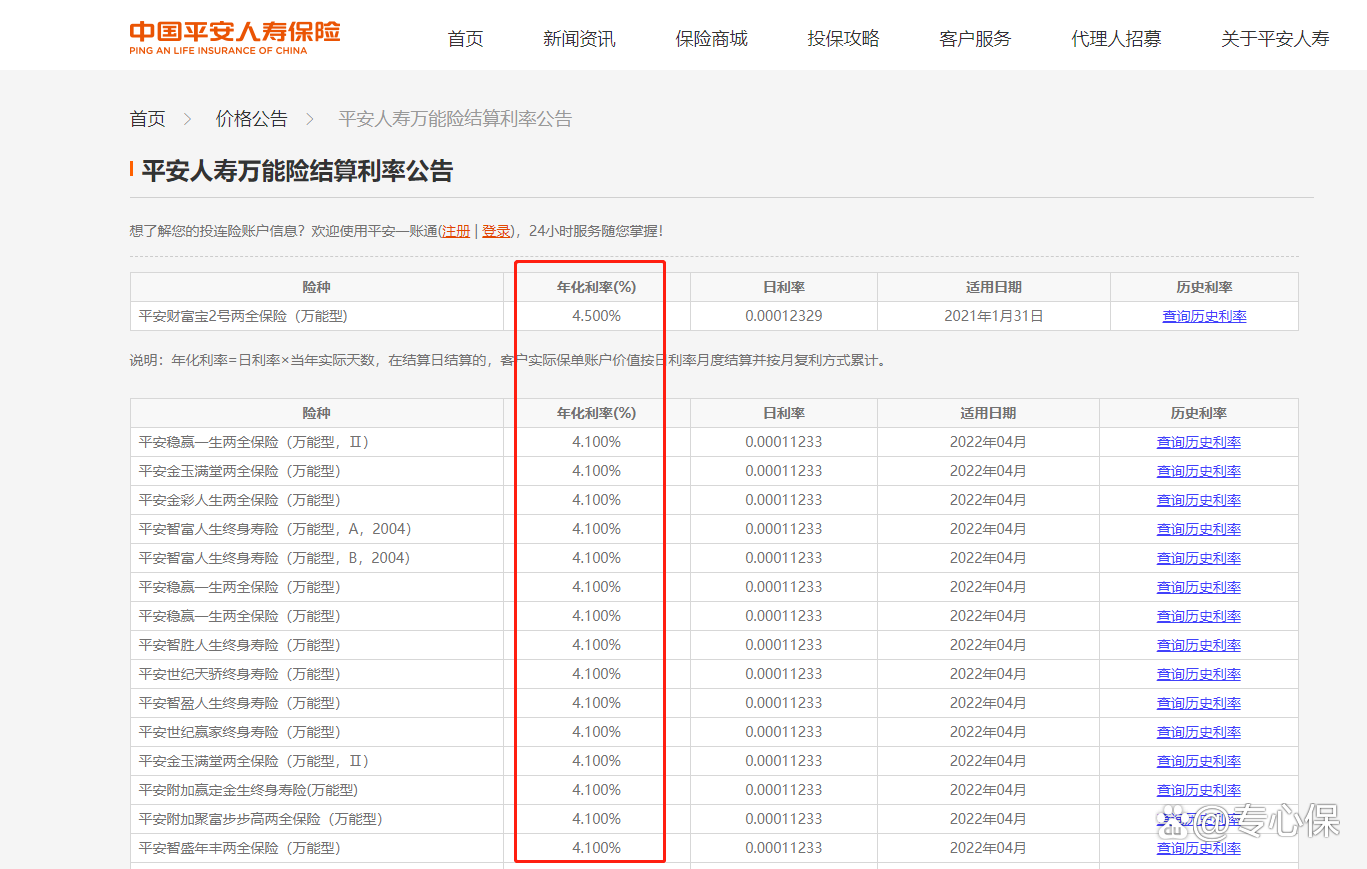Go to 价格公告 breadcrumb link
The image size is (1367, 869).
(x=251, y=119)
